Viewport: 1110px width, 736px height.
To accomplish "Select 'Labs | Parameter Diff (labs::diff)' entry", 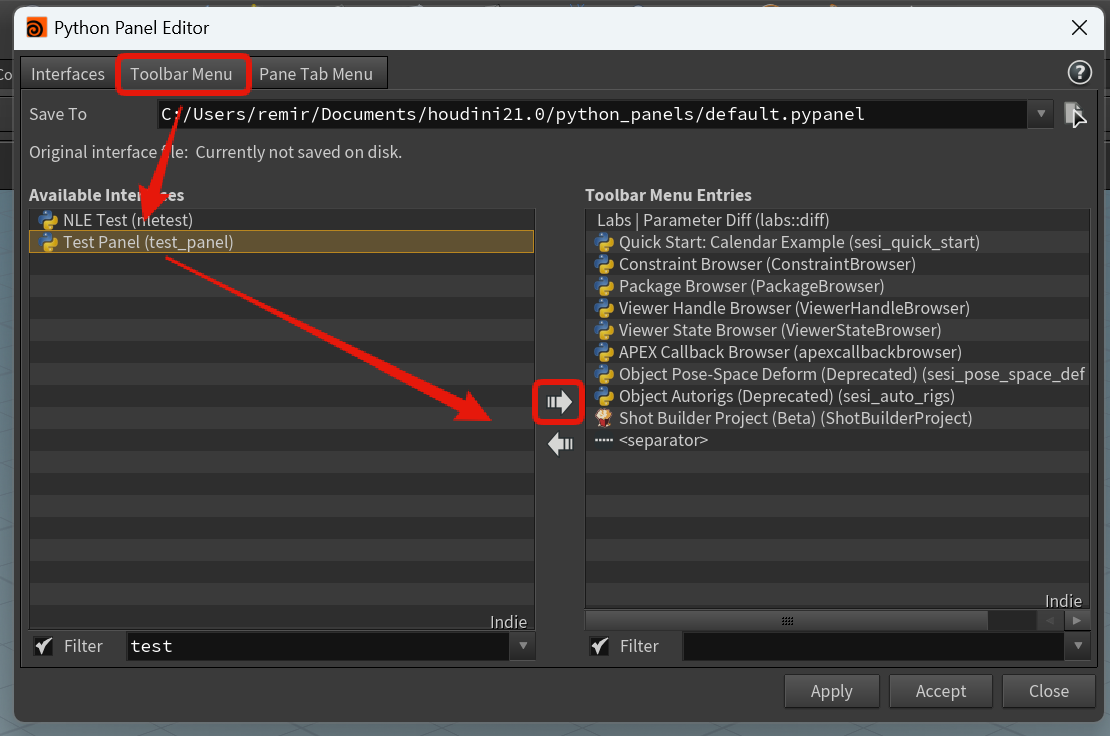I will [837, 220].
